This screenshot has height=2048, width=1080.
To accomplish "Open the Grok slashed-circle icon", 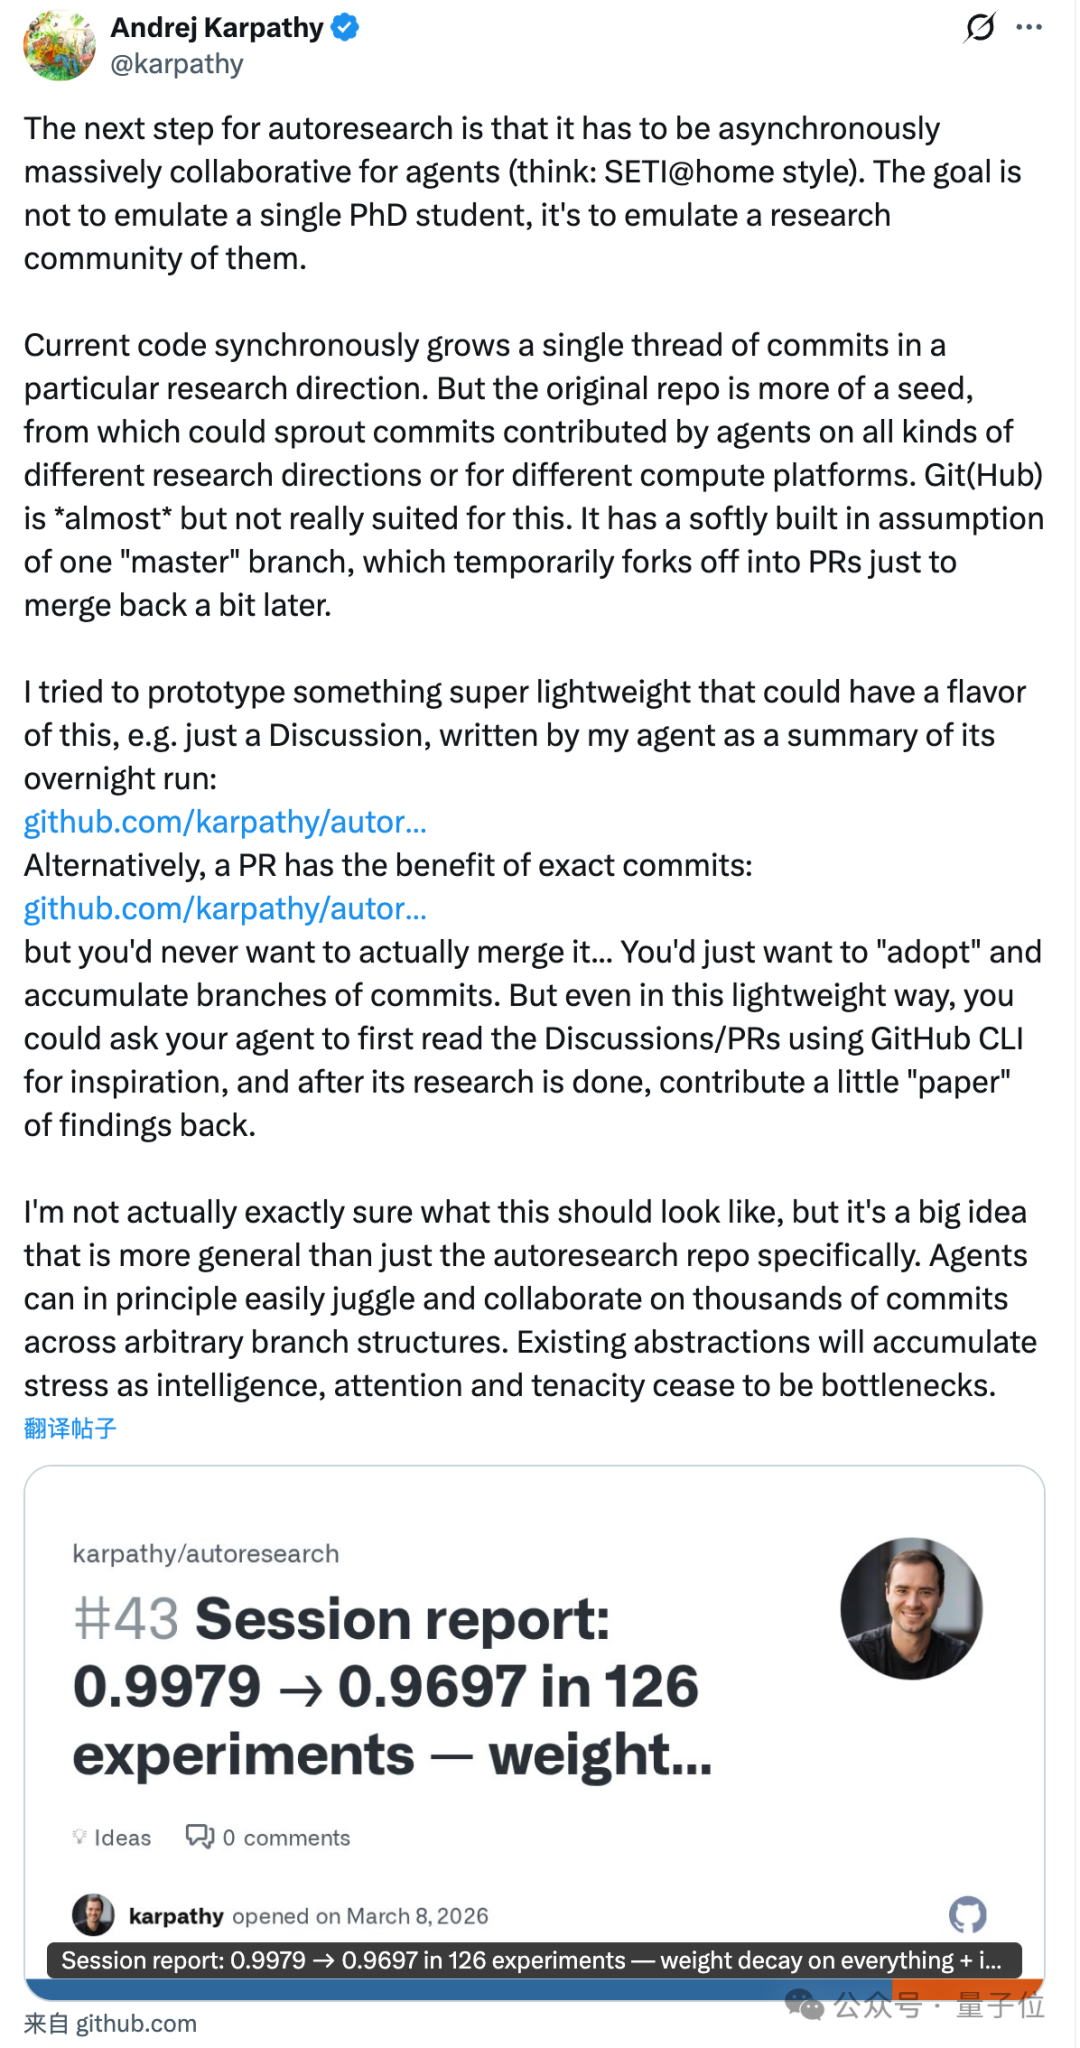I will [980, 27].
